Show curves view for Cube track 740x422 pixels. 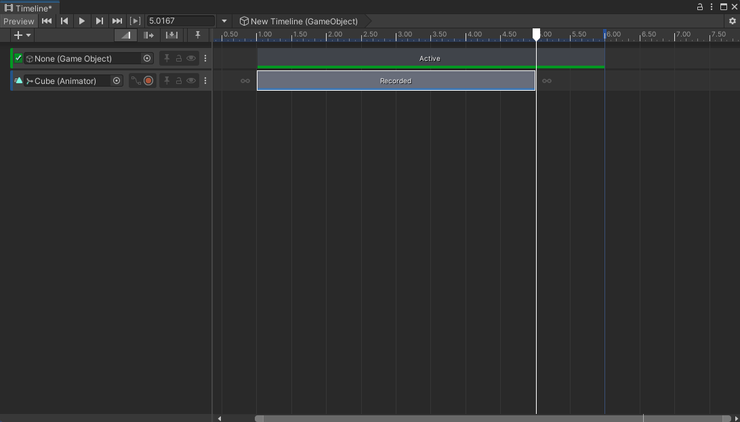click(x=135, y=81)
